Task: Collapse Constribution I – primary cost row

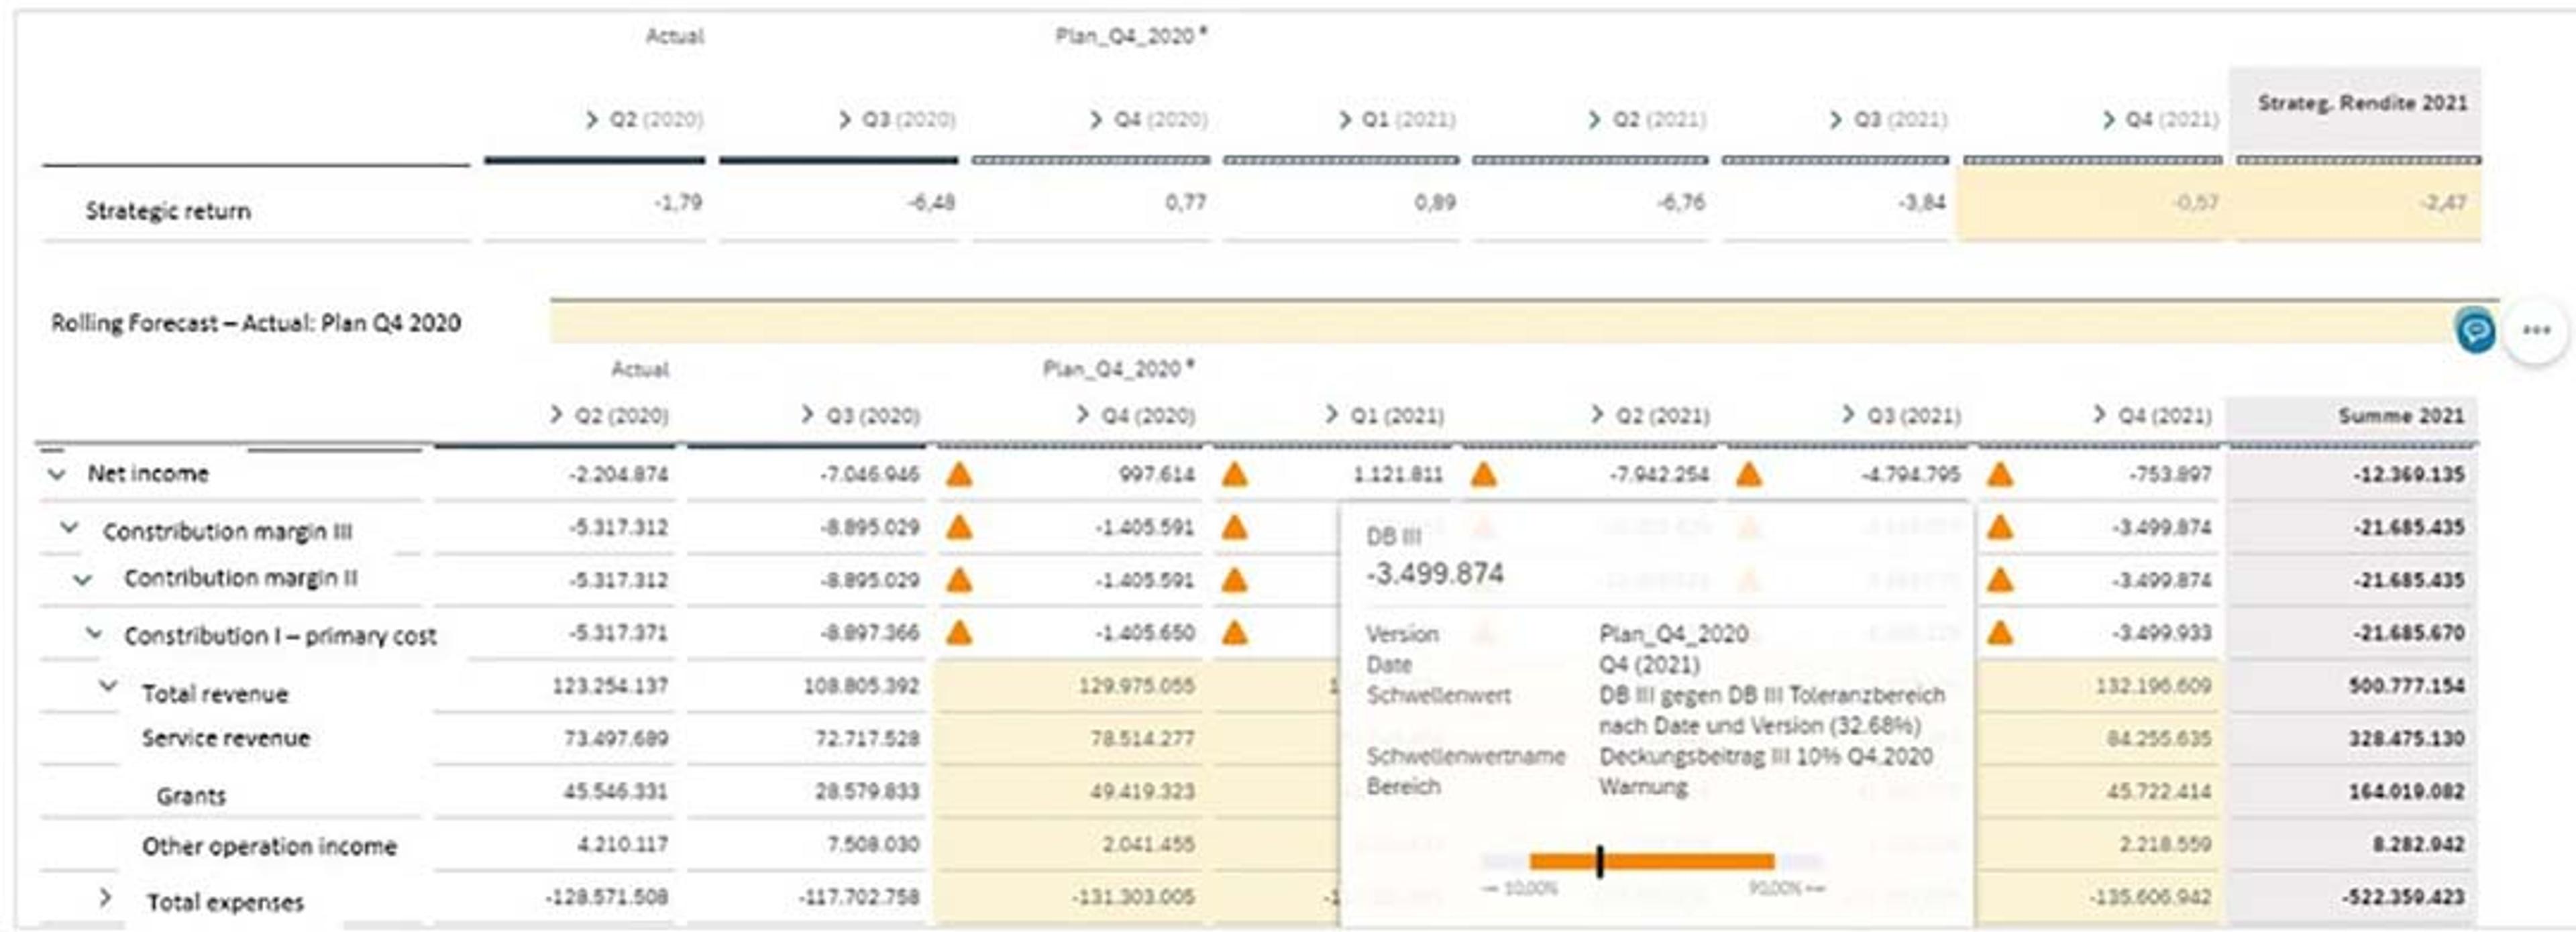Action: (94, 634)
